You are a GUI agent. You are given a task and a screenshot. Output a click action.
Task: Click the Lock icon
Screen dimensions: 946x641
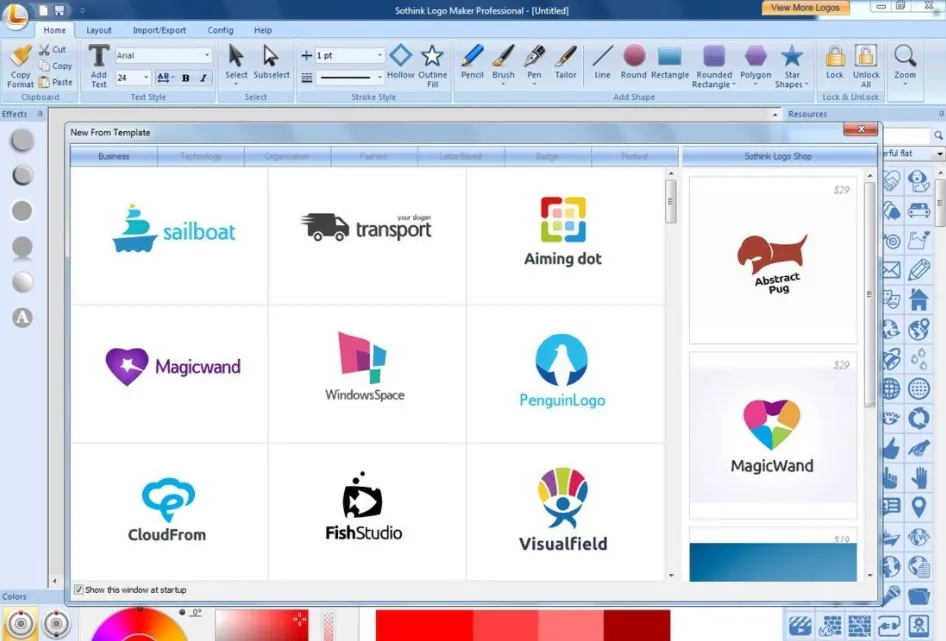coord(835,62)
